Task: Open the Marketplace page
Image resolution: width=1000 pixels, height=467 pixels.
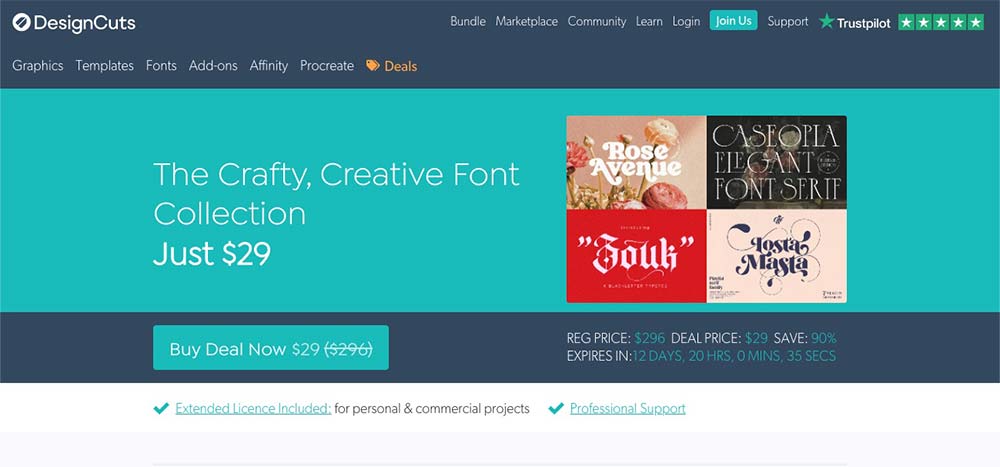Action: pos(526,22)
